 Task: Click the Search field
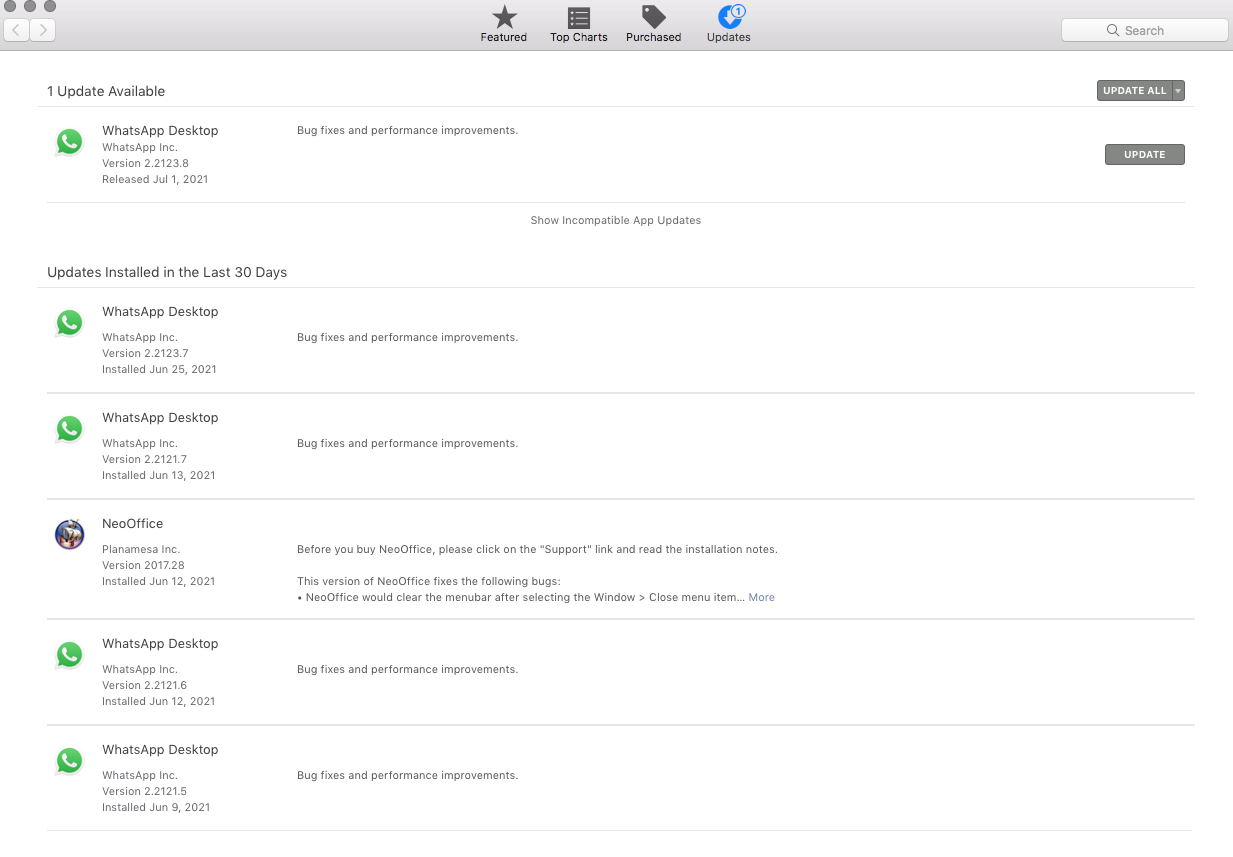(x=1144, y=30)
